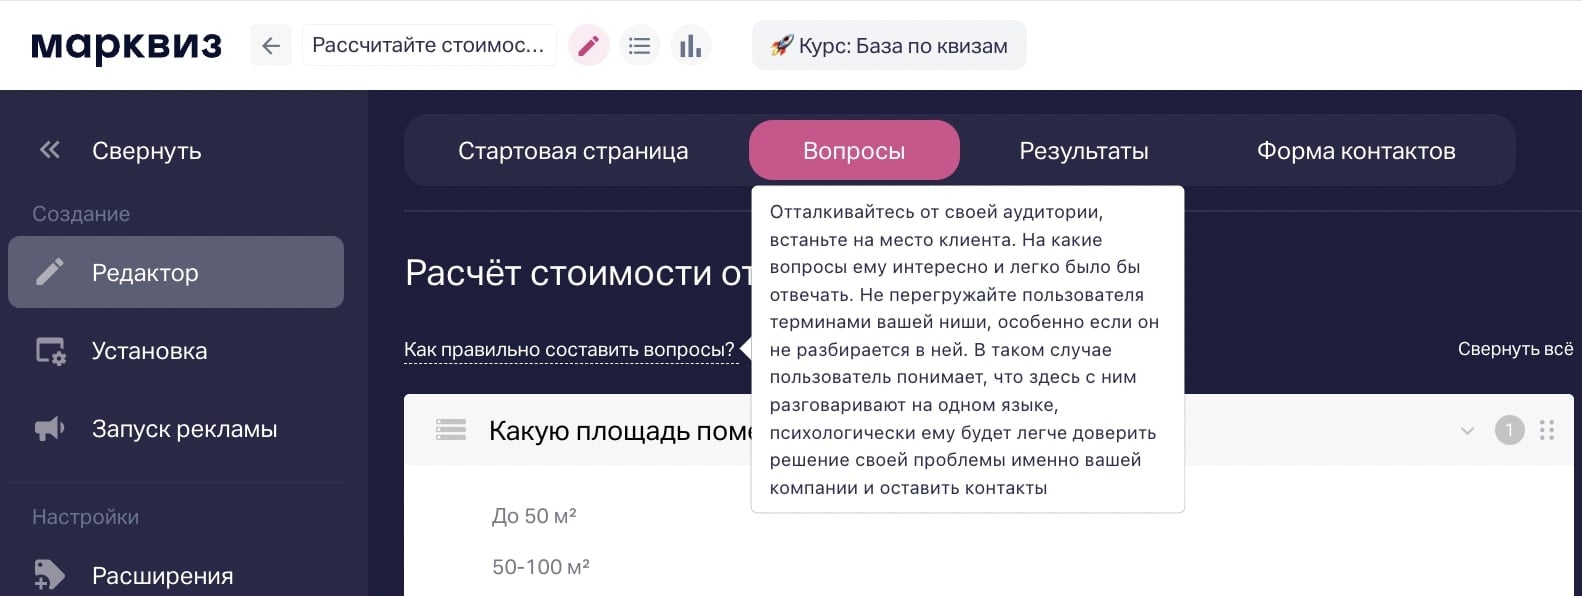
Task: Switch to the Стартовая страница tab
Action: (573, 150)
